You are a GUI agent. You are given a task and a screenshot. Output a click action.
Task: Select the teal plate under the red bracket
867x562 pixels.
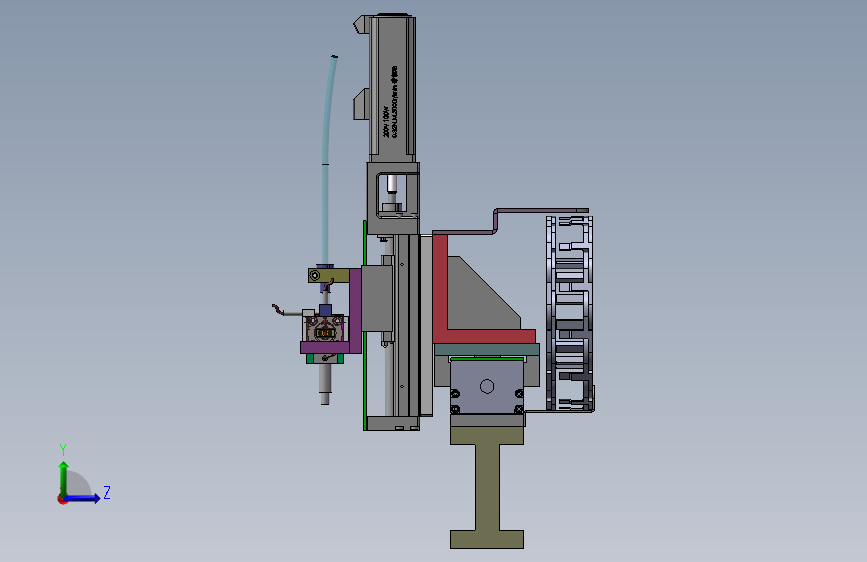point(487,350)
